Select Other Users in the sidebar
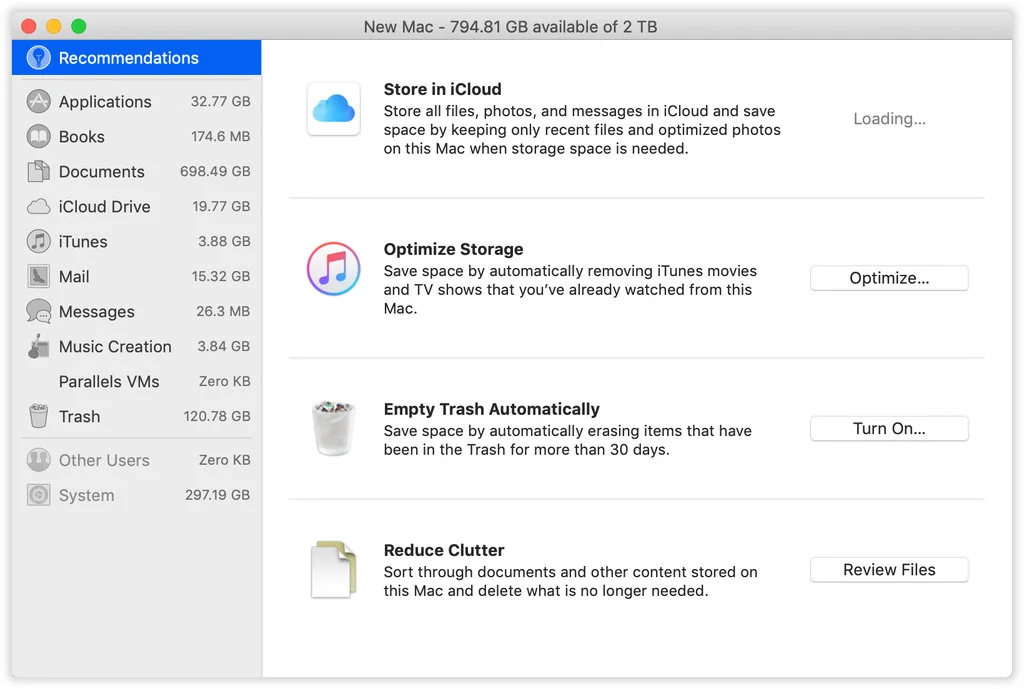Image resolution: width=1024 pixels, height=689 pixels. point(136,460)
